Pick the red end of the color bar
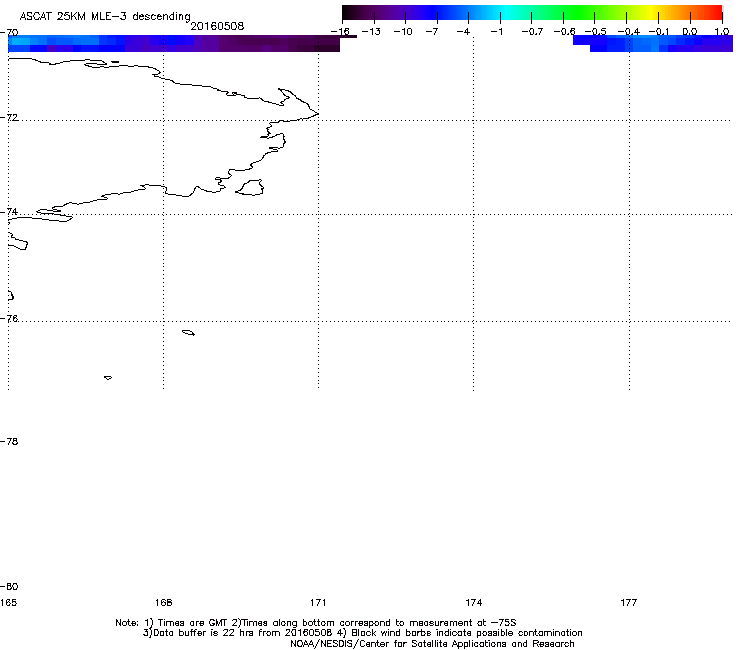 point(713,12)
